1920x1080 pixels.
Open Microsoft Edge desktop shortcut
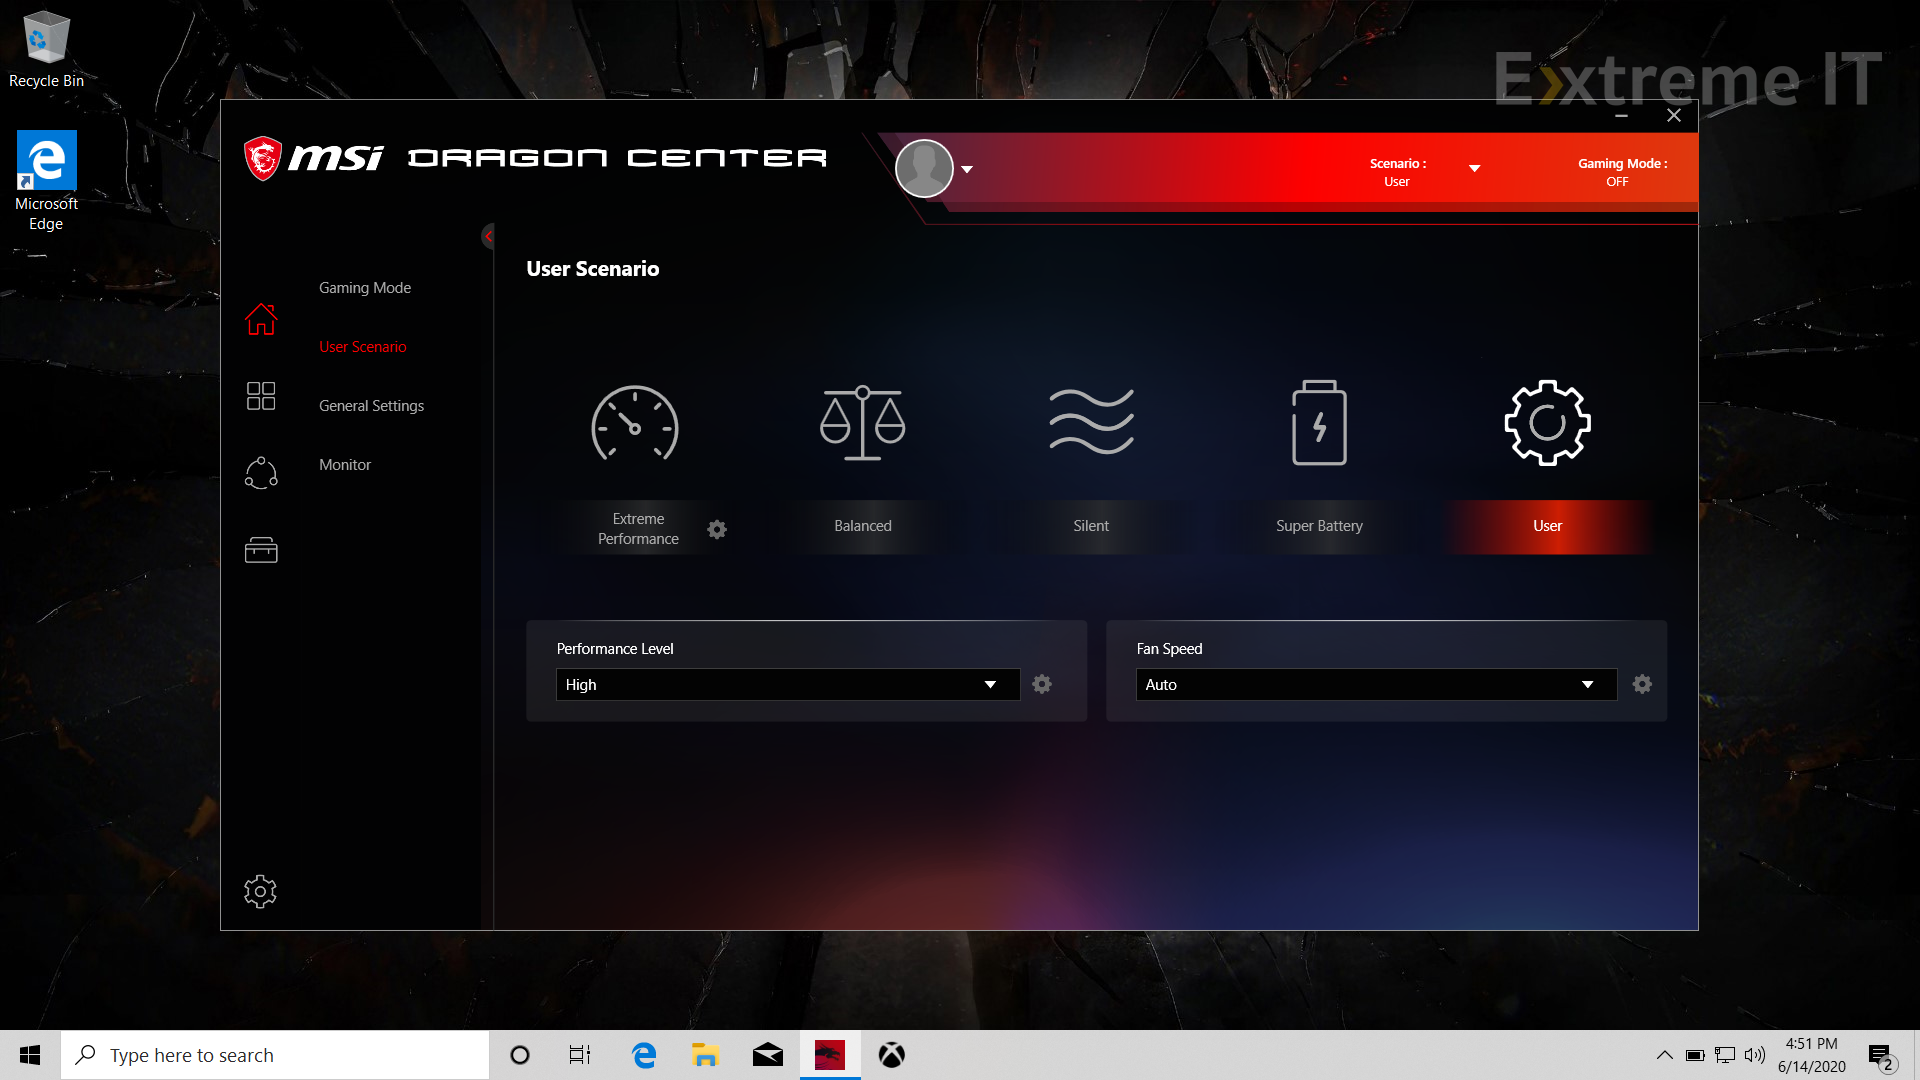(46, 181)
